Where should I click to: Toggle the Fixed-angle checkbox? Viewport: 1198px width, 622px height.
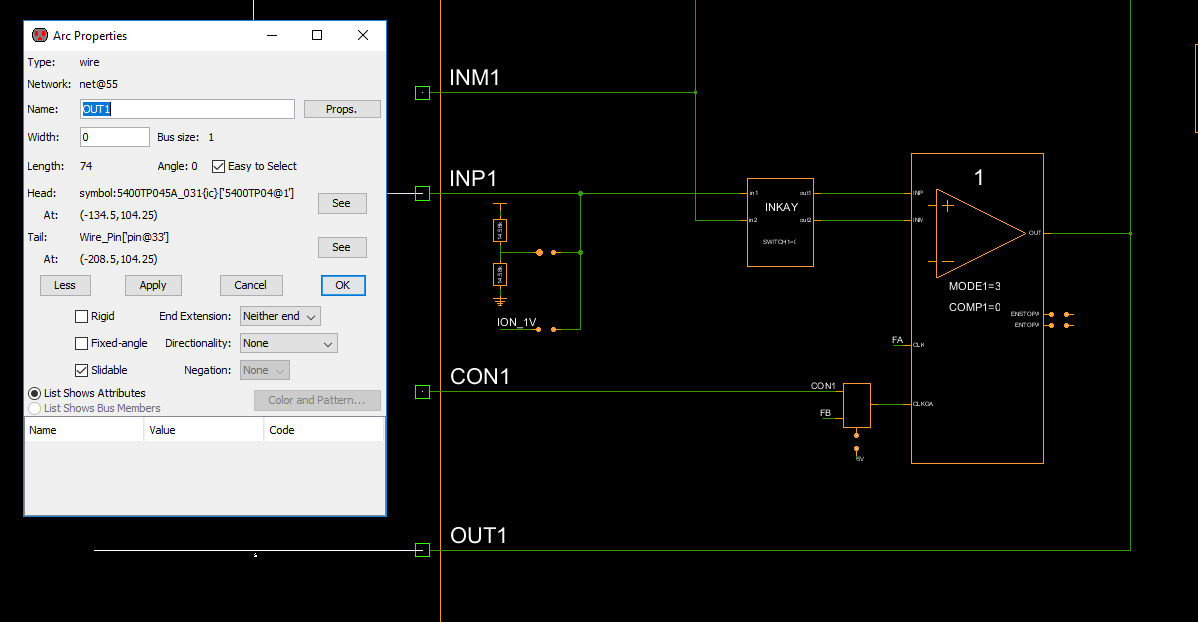tap(82, 343)
